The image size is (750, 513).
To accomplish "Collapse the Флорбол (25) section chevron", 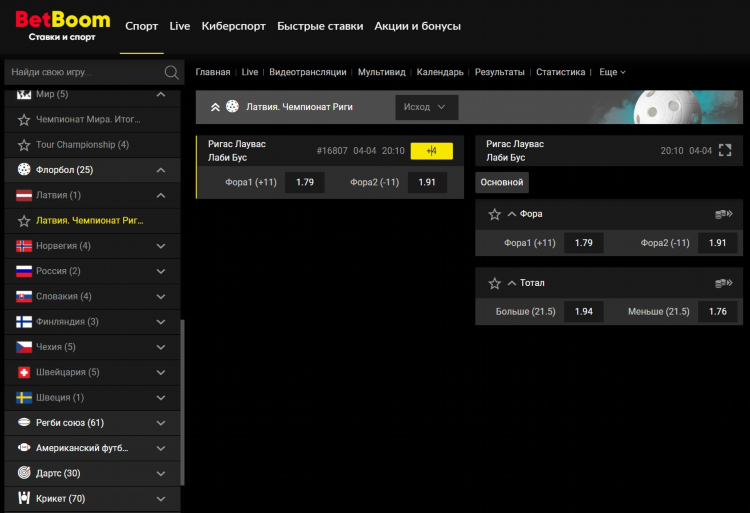I will [x=161, y=170].
